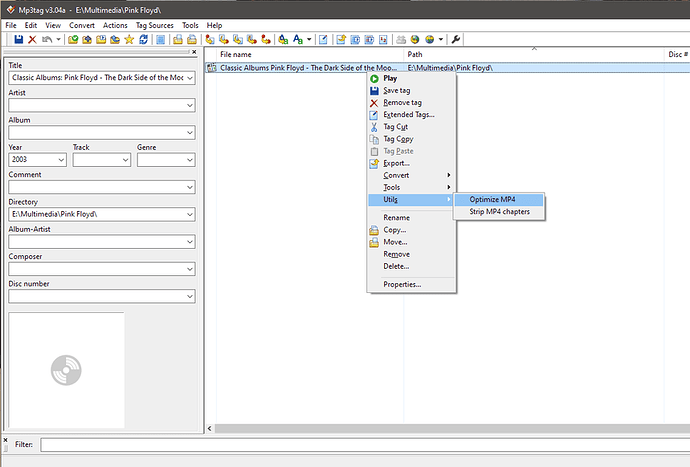690x467 pixels.
Task: Select Strip MP4 chapters in the submenu
Action: pyautogui.click(x=500, y=211)
